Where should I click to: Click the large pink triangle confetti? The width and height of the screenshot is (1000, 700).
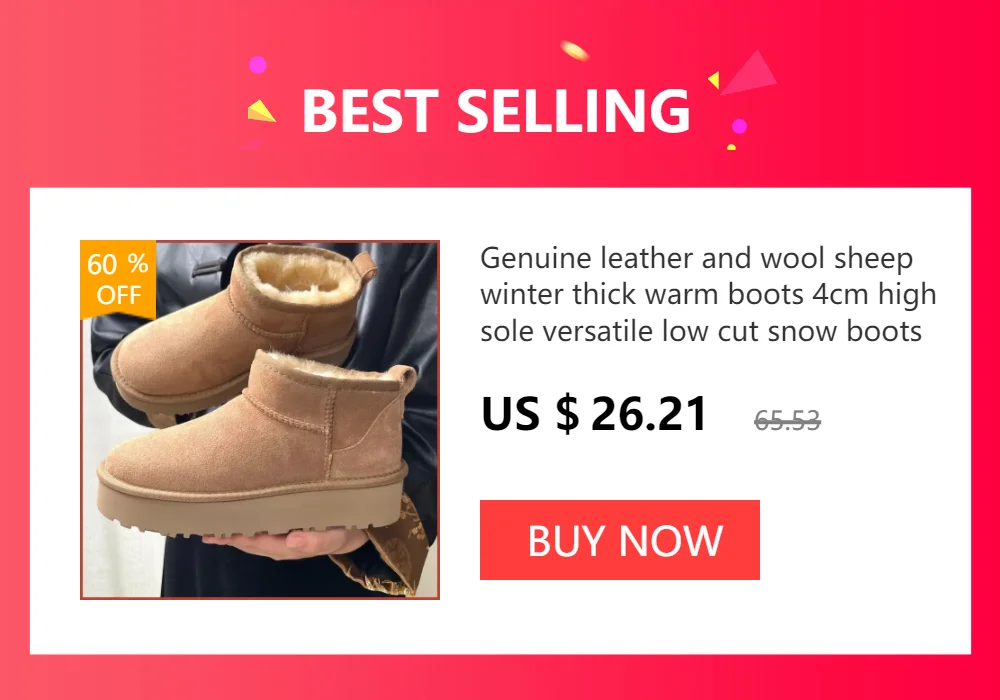(x=749, y=73)
